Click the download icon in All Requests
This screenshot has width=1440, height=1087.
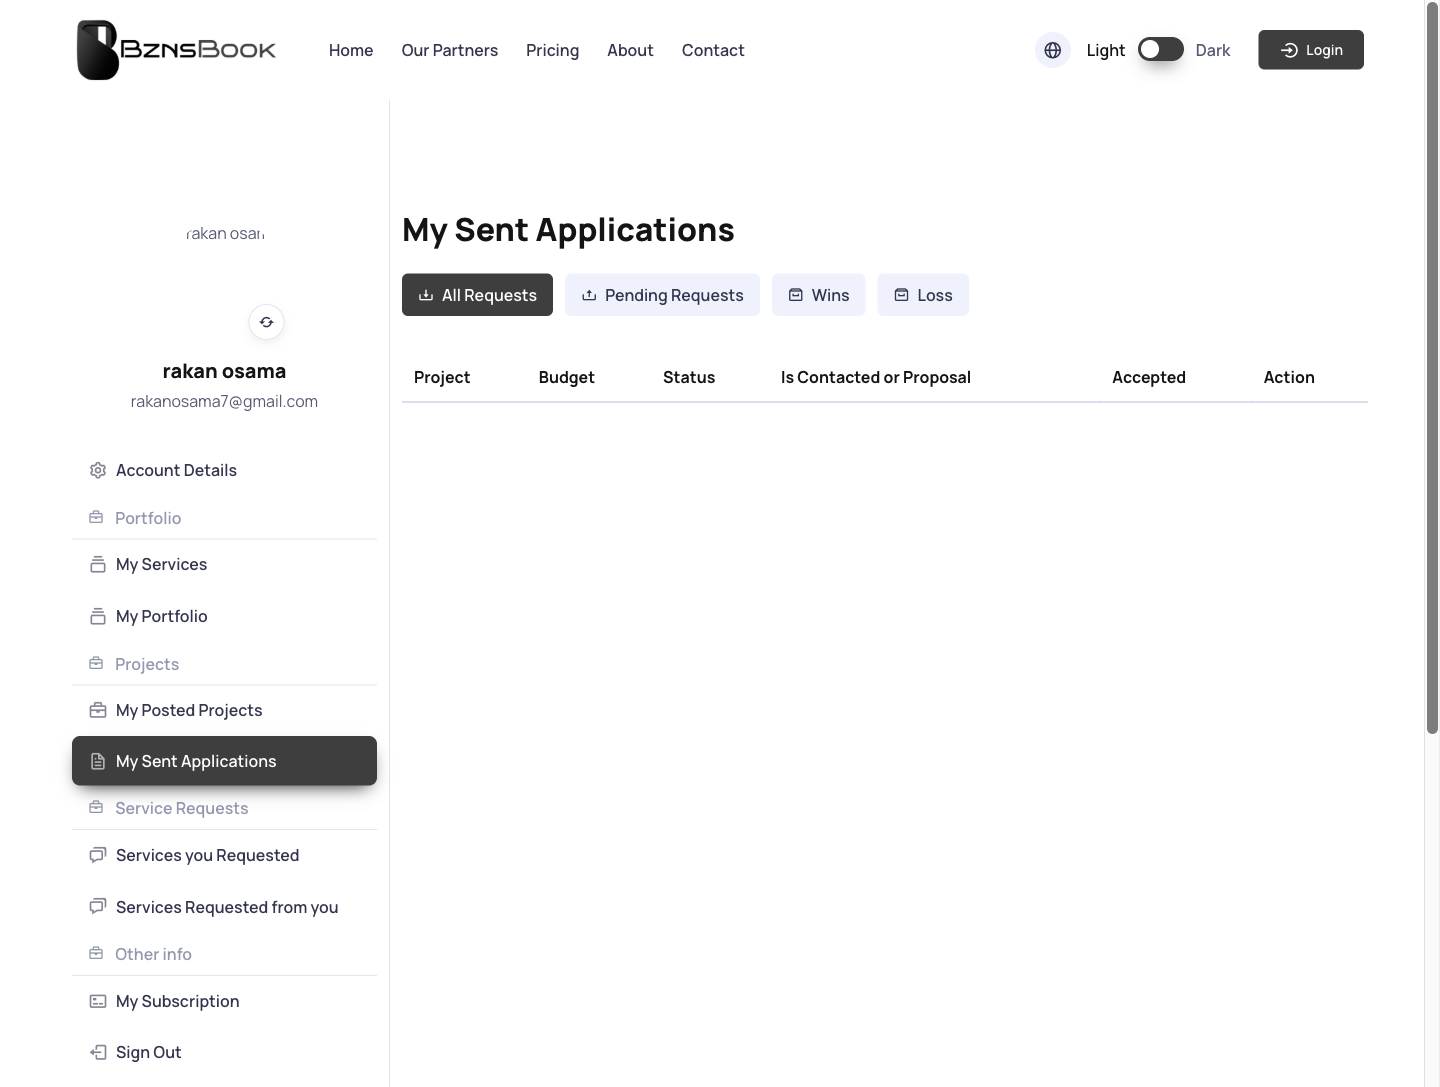point(426,295)
